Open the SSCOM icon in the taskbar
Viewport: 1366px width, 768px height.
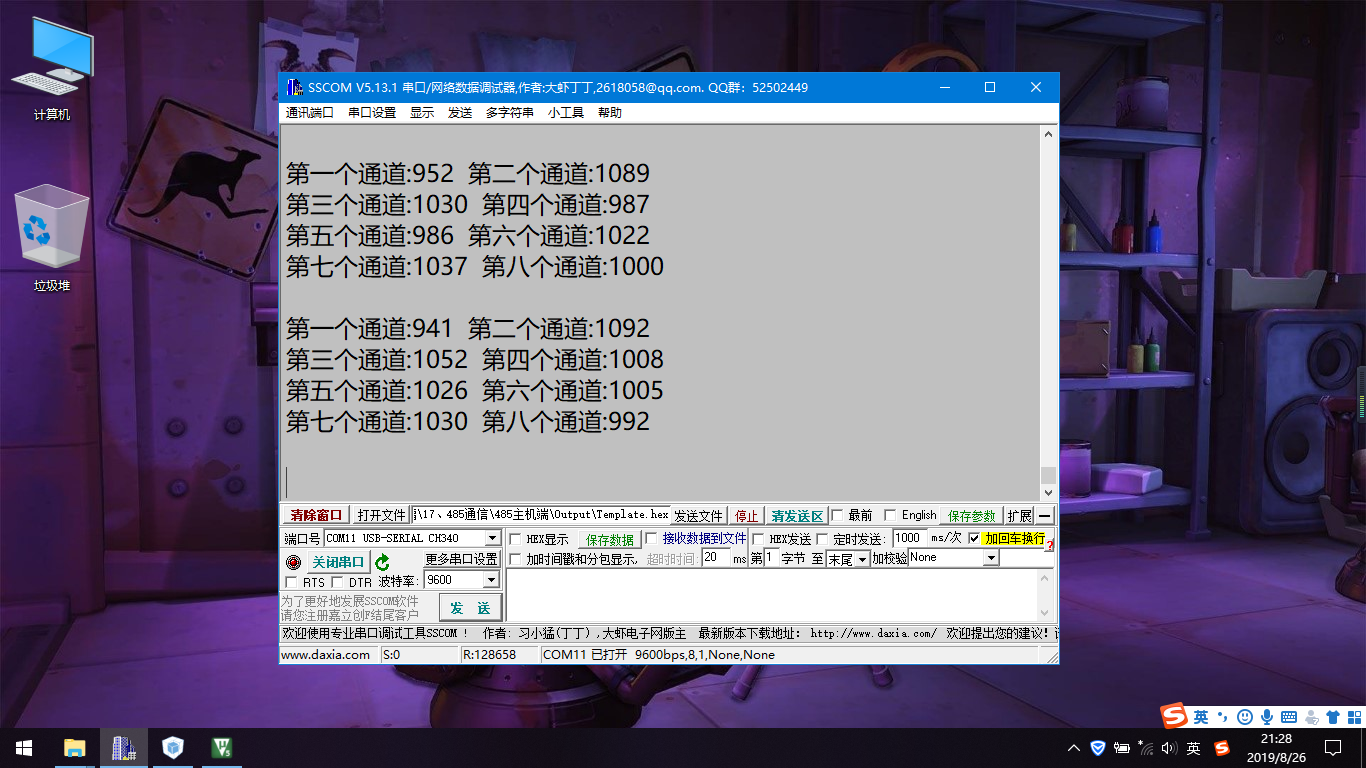[123, 747]
